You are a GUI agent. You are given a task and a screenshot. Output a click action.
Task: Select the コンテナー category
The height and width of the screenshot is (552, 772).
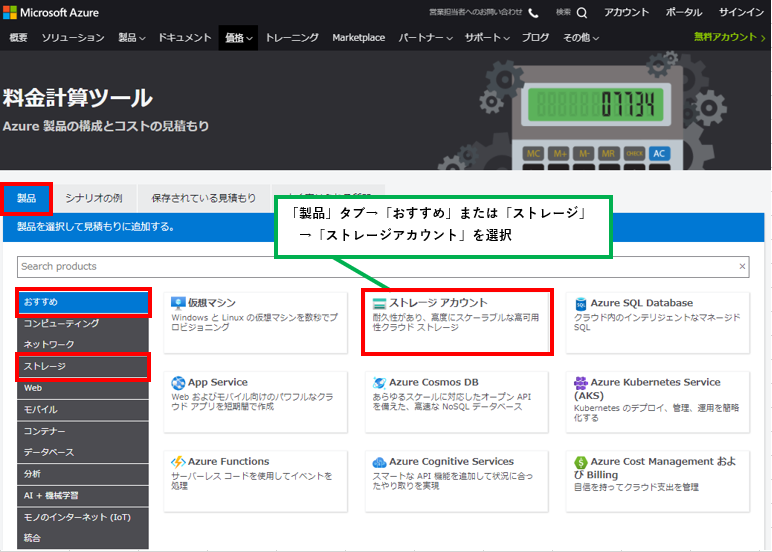click(x=83, y=431)
